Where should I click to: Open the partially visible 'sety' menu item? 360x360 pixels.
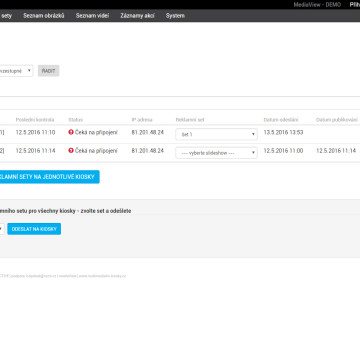(6, 16)
